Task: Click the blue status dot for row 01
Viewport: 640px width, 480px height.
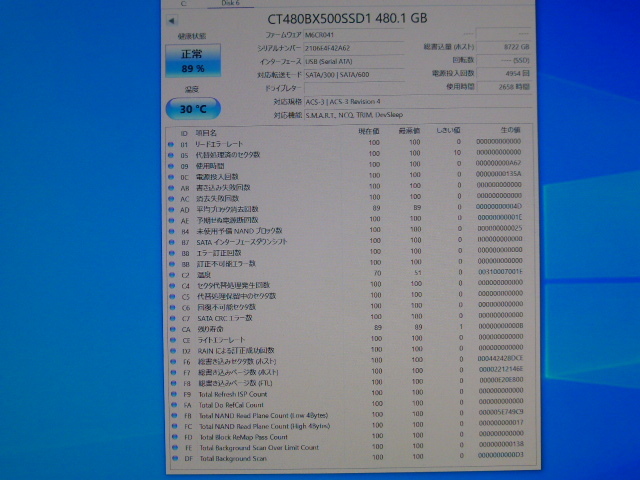Action: click(x=171, y=144)
